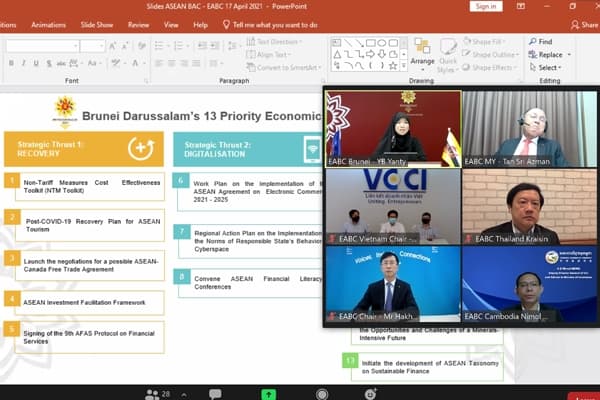The height and width of the screenshot is (400, 600).
Task: Open Zoom reactions icon
Action: 371,393
